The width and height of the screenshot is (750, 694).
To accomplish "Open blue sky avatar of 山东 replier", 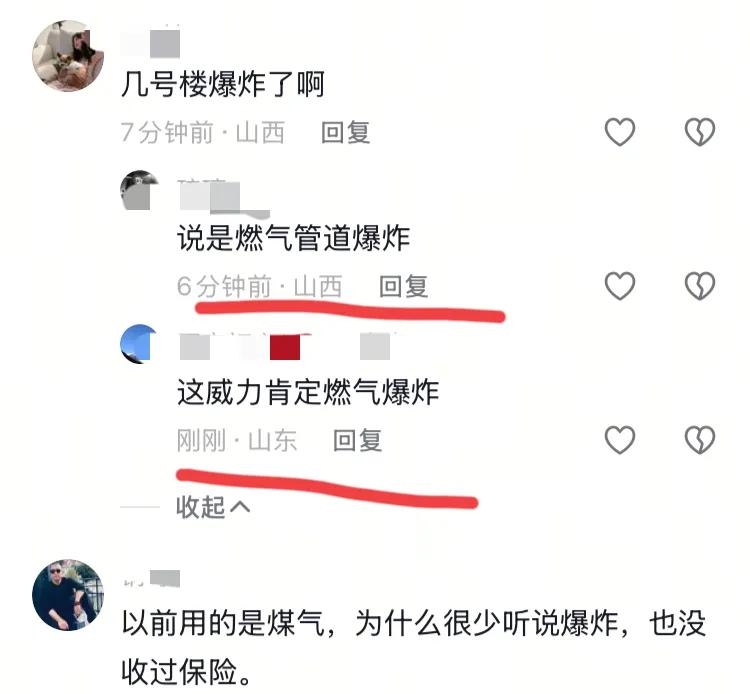I will click(139, 344).
